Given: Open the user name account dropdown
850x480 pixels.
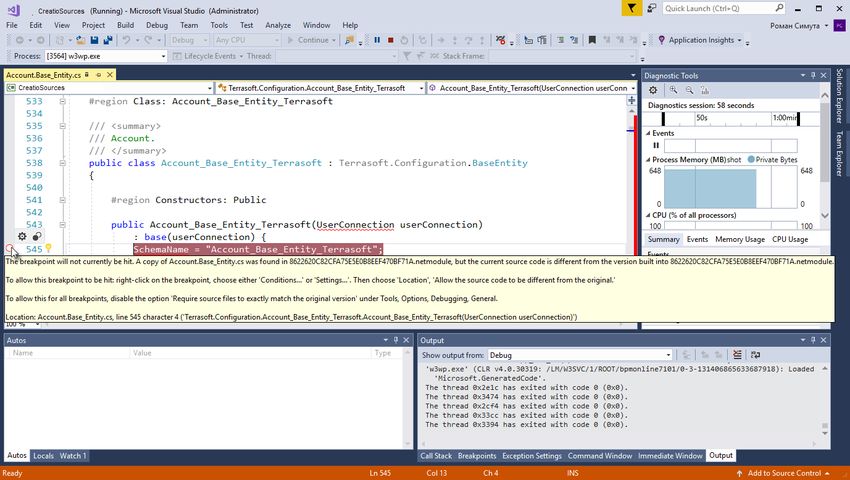Looking at the screenshot, I should (826, 25).
